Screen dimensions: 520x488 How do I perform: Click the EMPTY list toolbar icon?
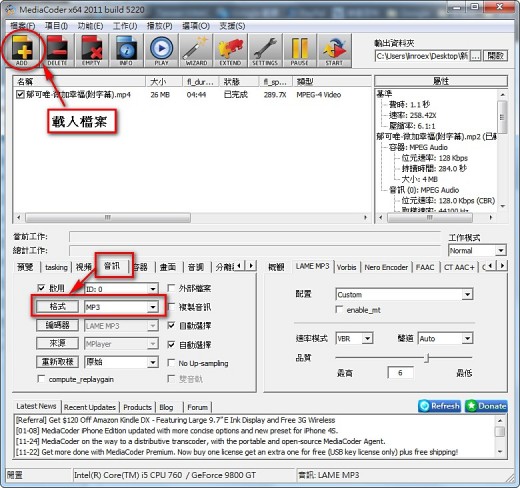tap(92, 50)
